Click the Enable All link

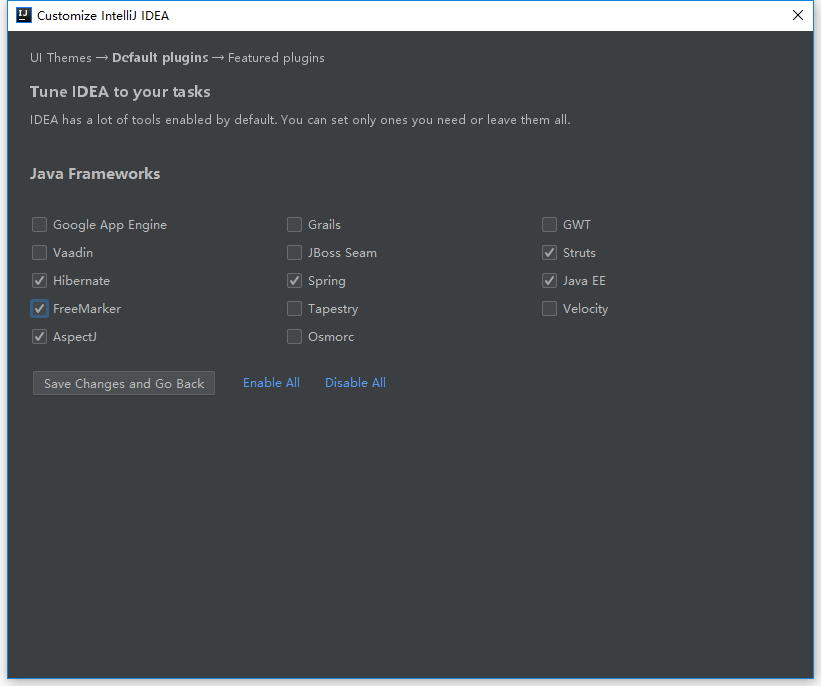[x=271, y=383]
